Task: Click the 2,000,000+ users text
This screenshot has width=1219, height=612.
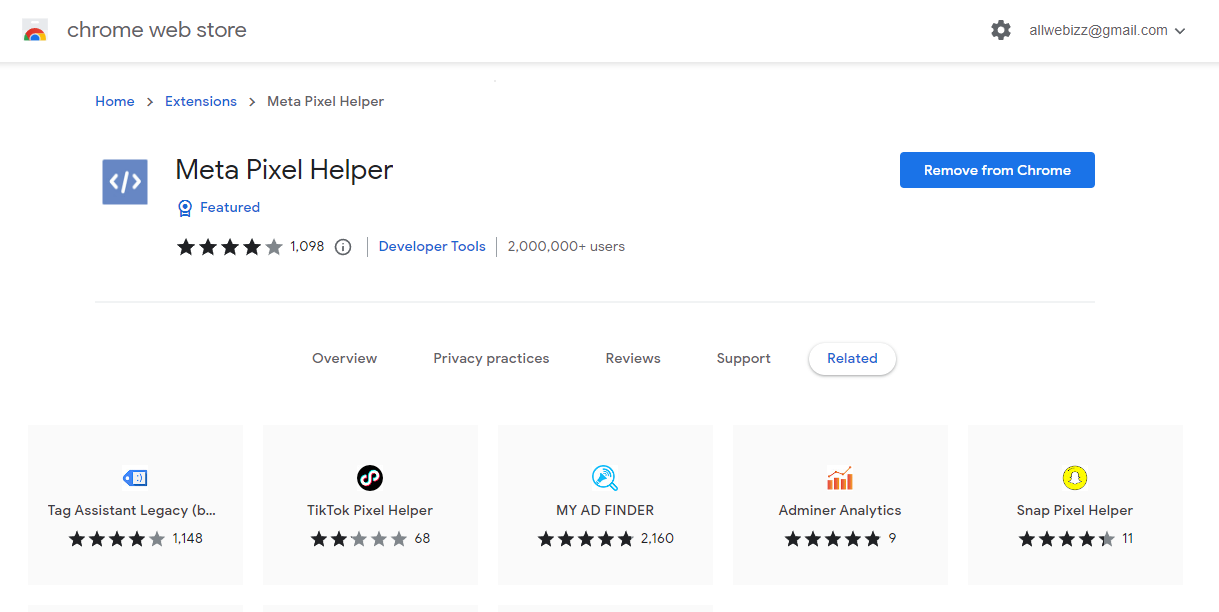Action: (x=566, y=246)
